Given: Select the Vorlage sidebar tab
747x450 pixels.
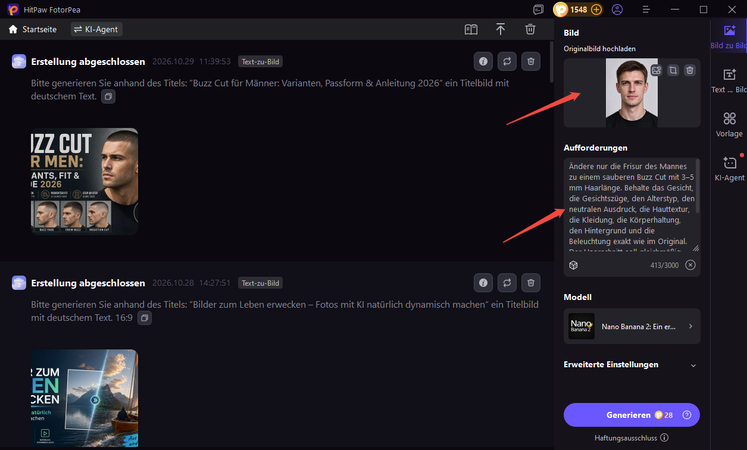Looking at the screenshot, I should click(x=729, y=124).
